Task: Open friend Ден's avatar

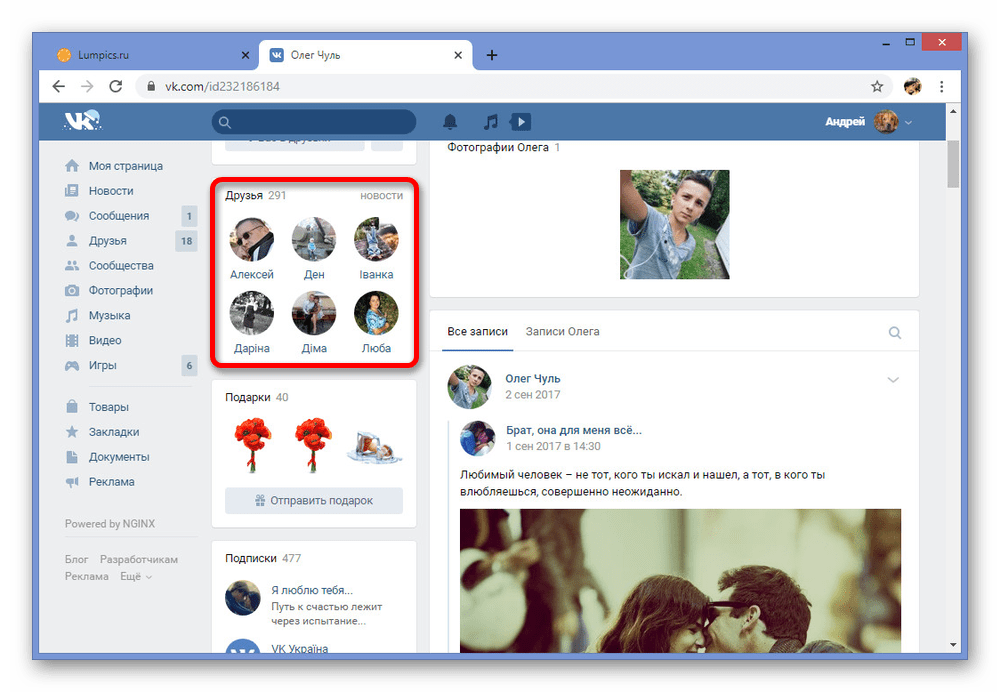Action: 314,239
